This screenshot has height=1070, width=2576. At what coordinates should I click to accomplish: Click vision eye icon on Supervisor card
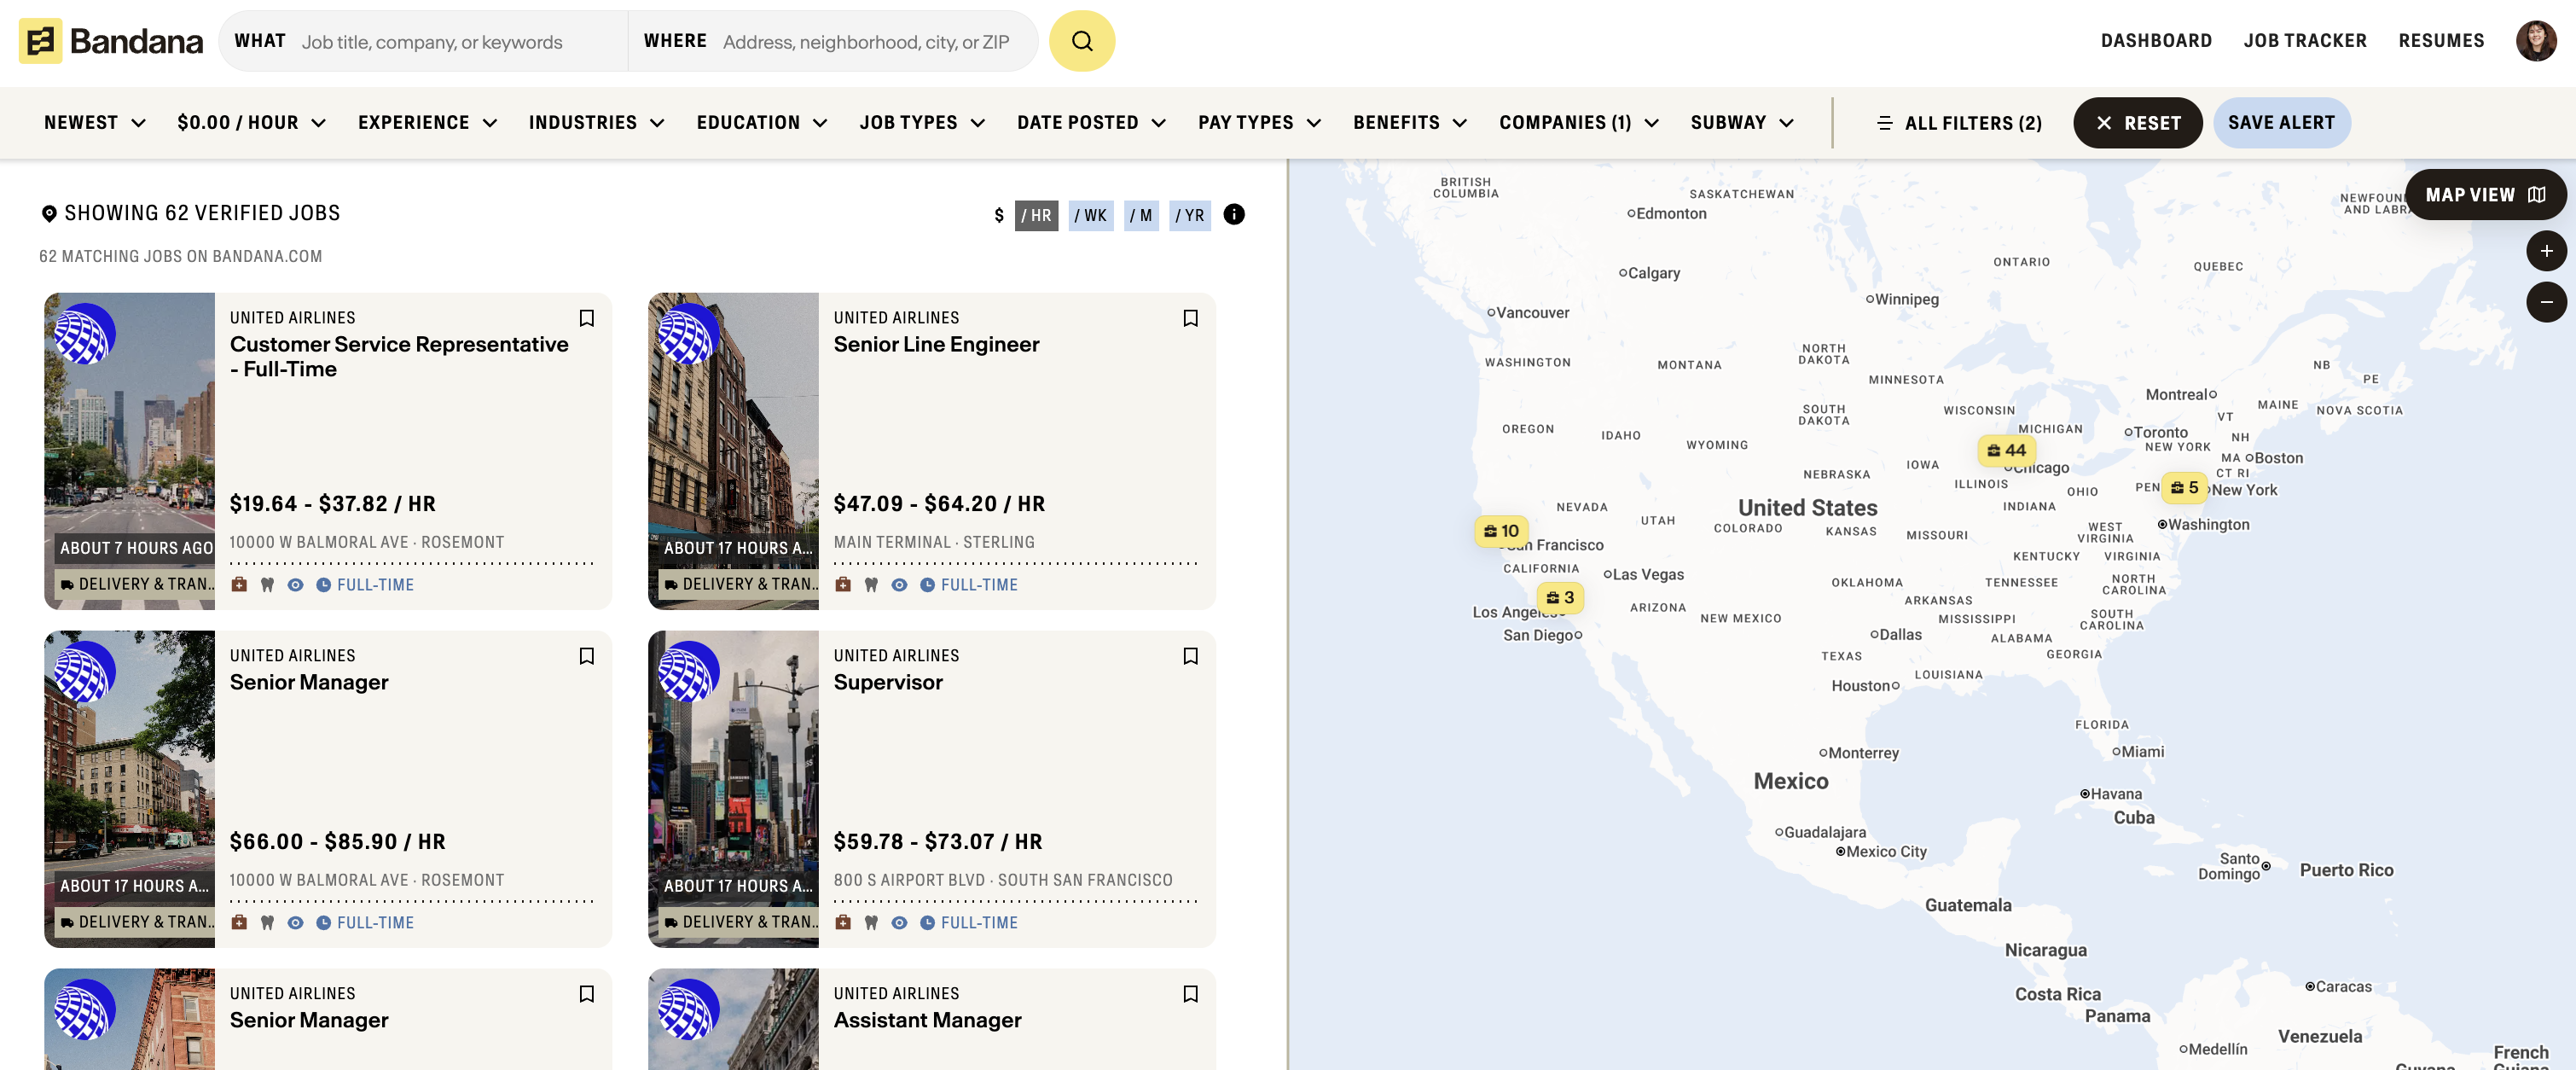click(899, 923)
